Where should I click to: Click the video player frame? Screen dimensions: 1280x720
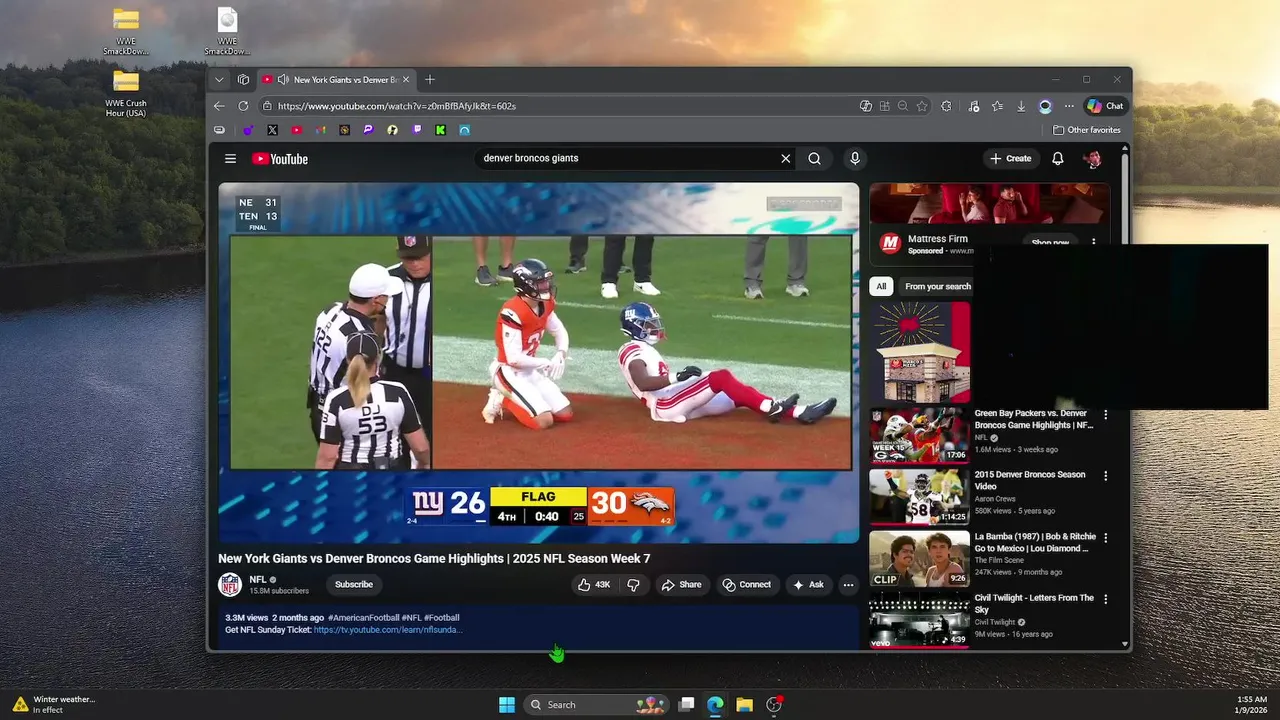(539, 363)
